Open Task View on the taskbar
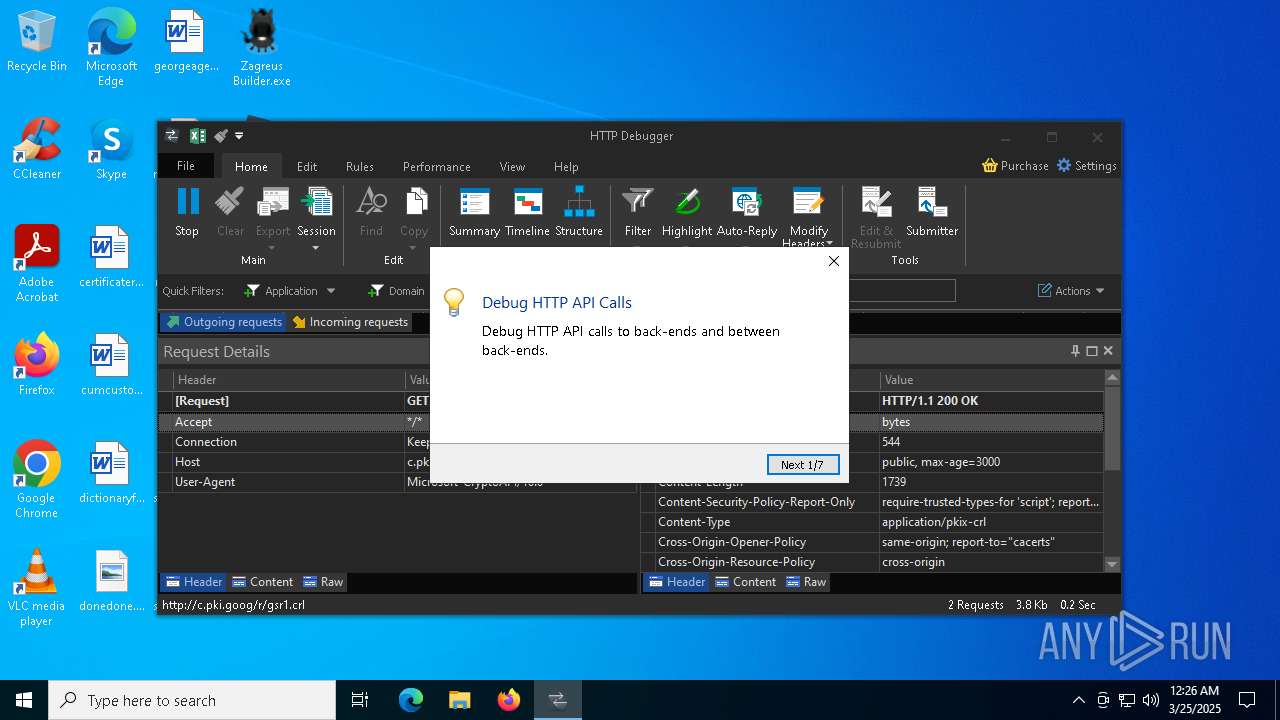Image resolution: width=1280 pixels, height=720 pixels. coord(360,700)
